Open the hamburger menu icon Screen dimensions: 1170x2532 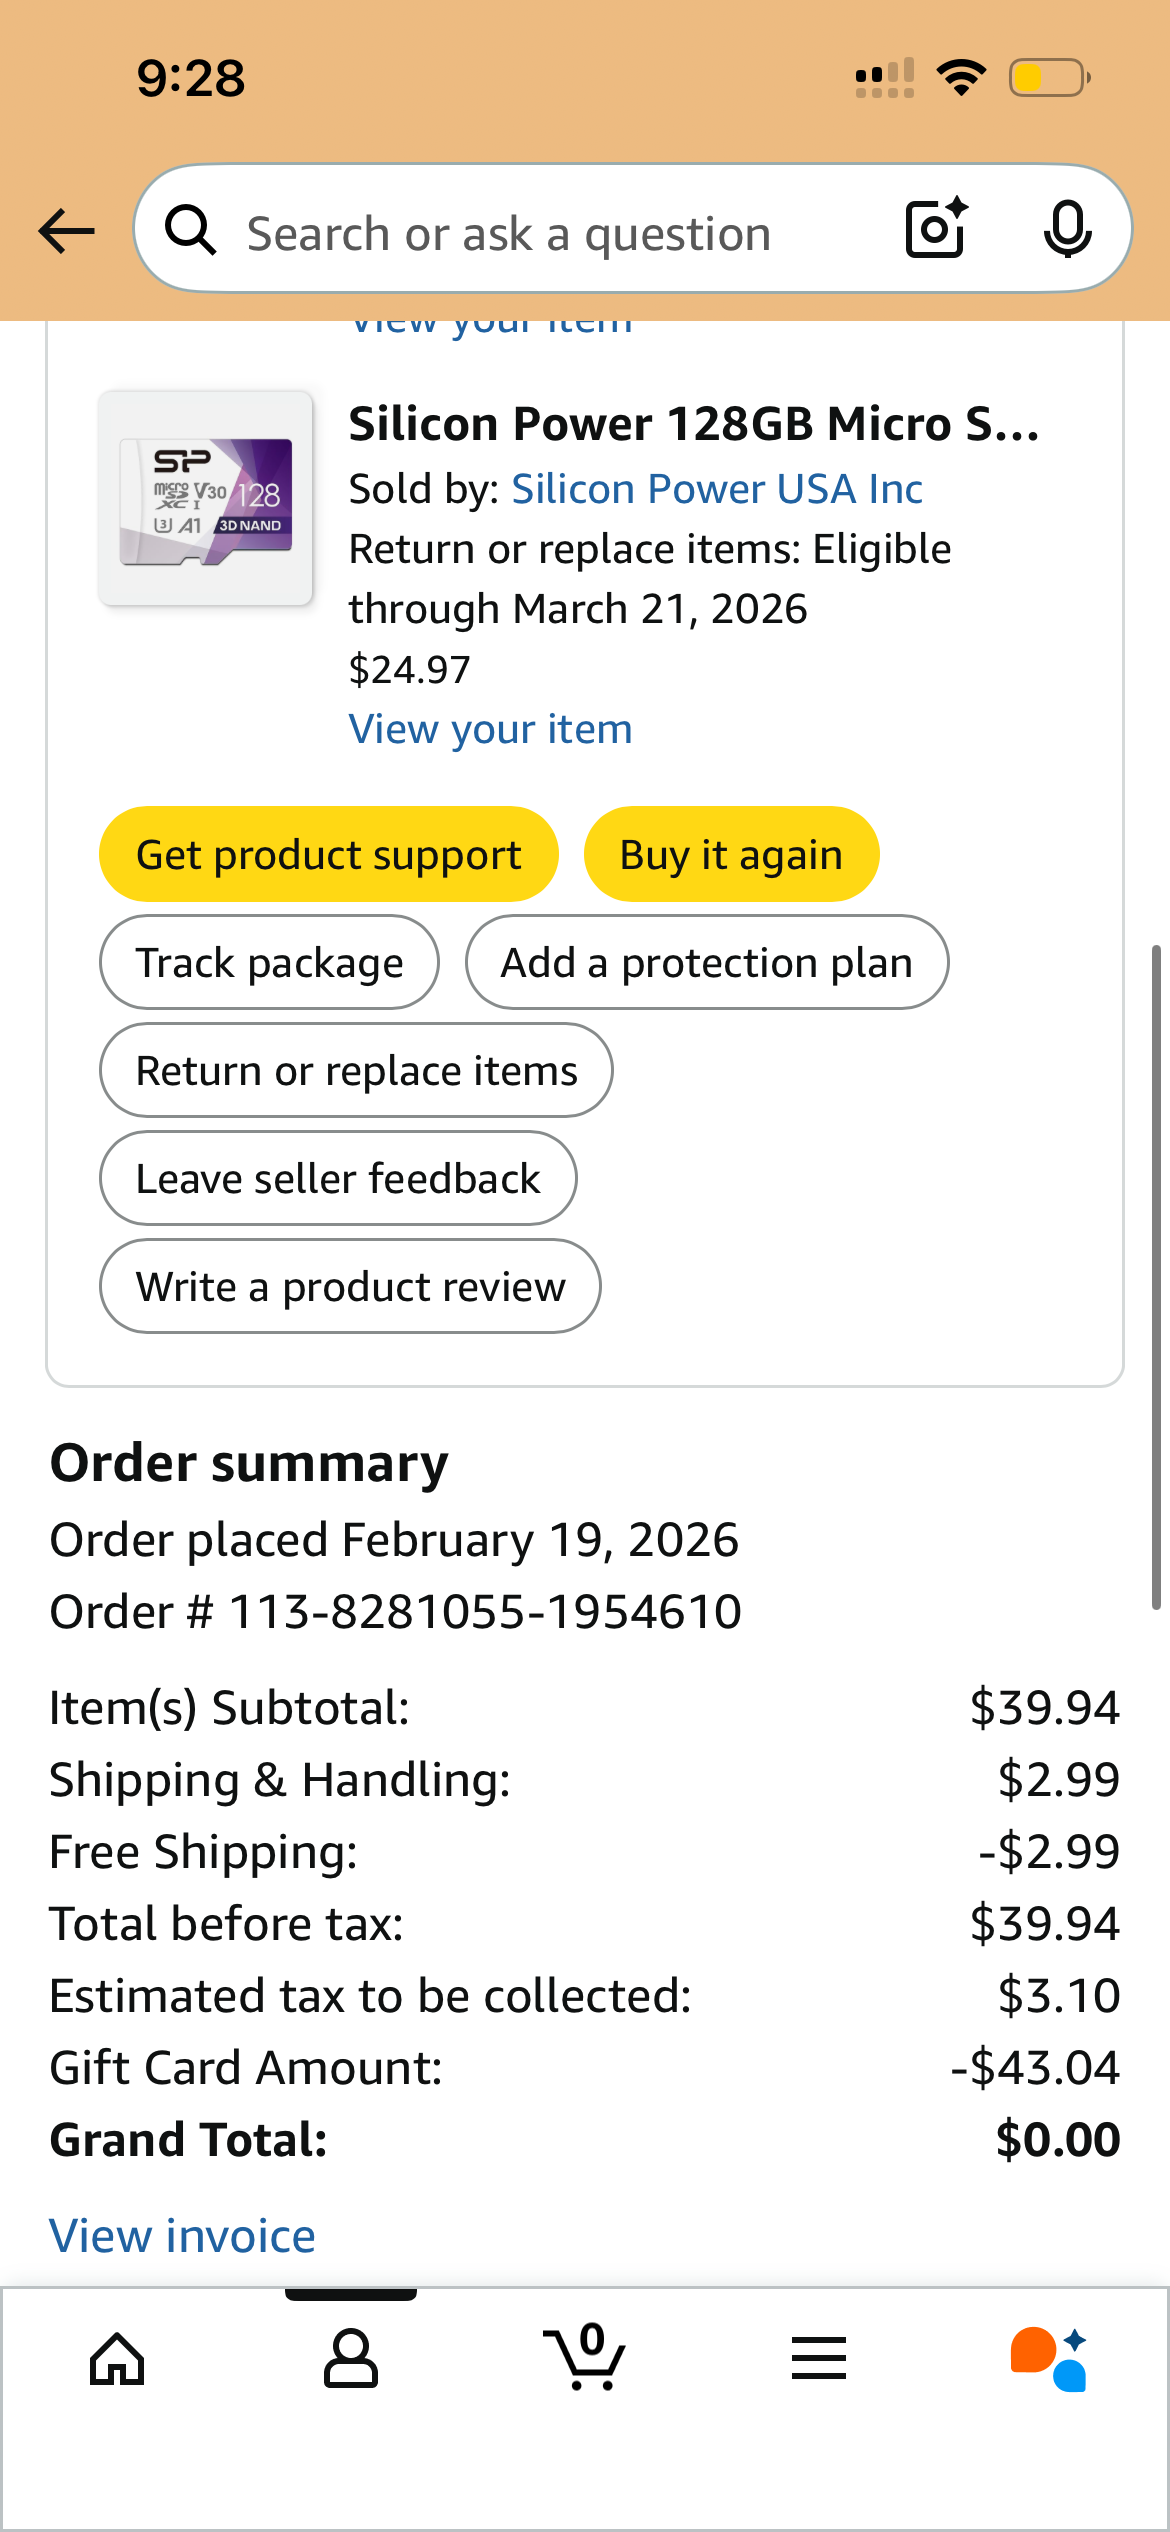(819, 2360)
